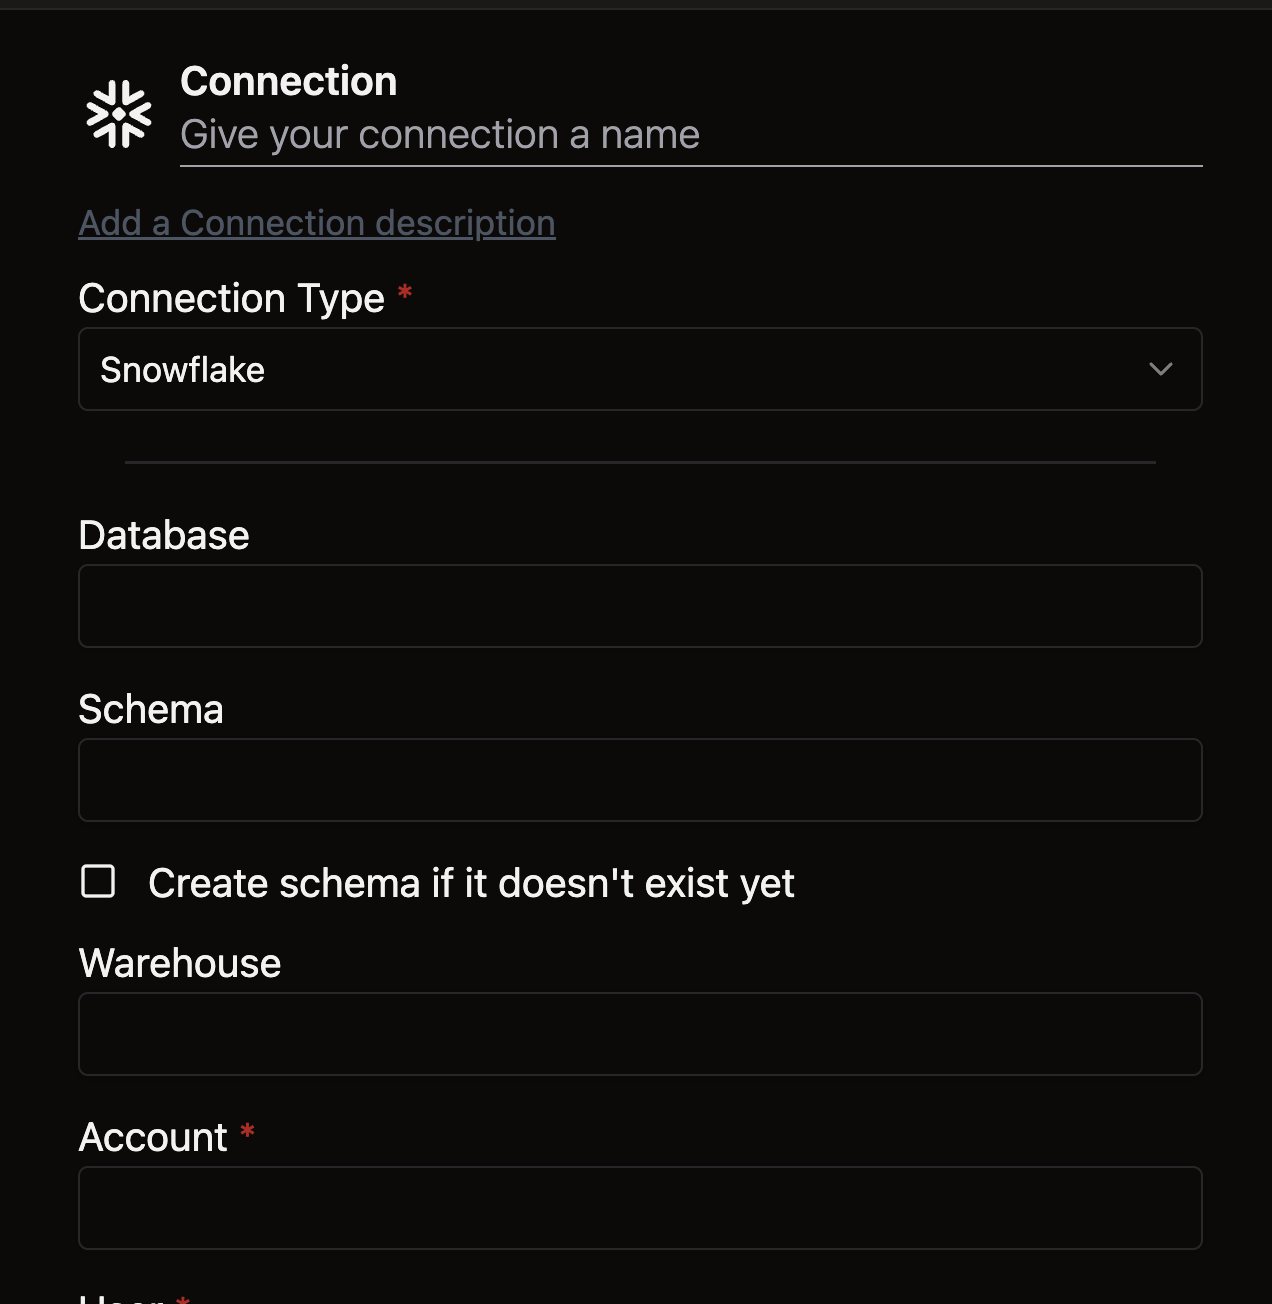The height and width of the screenshot is (1304, 1272).
Task: Click the Snowflake logo icon
Action: (119, 114)
